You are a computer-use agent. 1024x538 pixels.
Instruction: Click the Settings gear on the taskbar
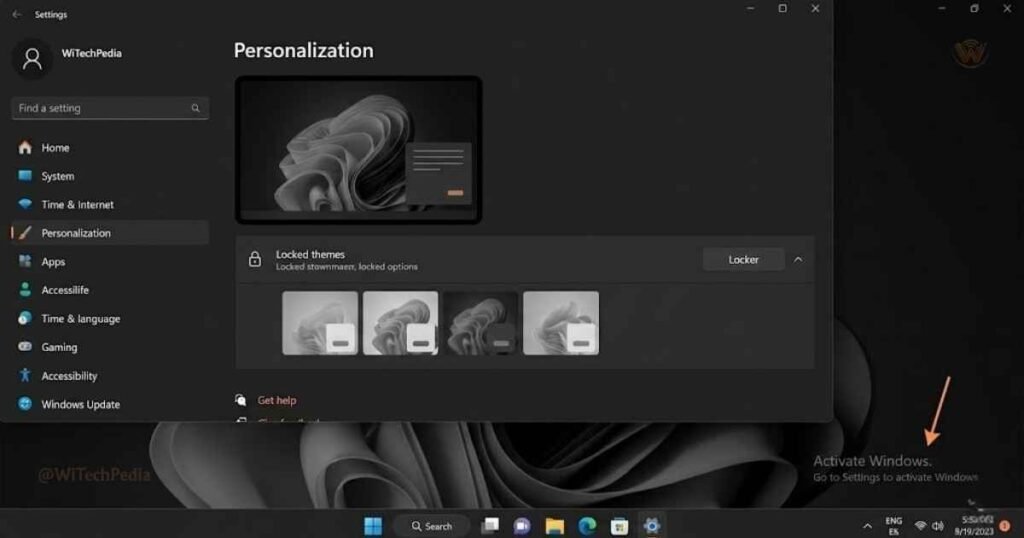[652, 526]
